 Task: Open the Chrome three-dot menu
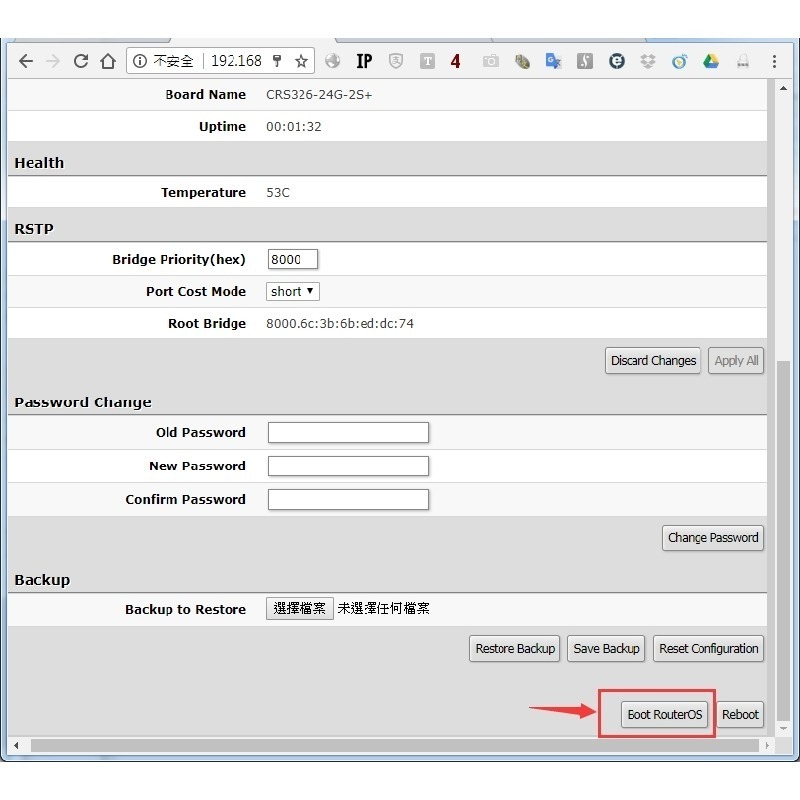tap(774, 61)
